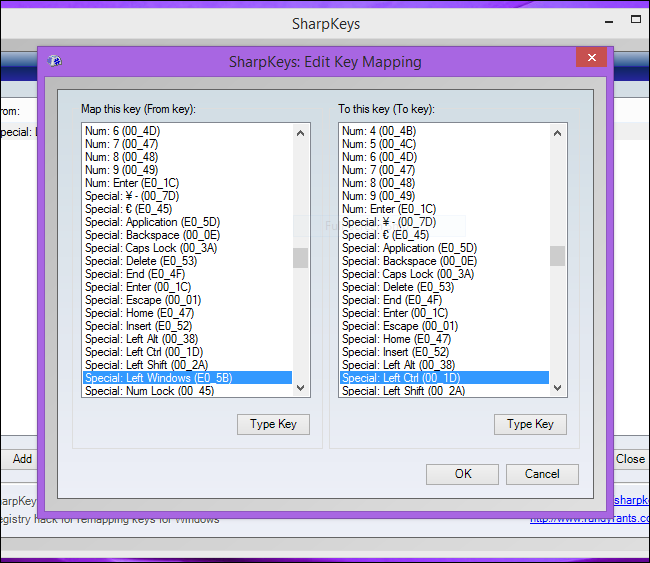Select To key Special: Caps Lock (00_3A)
This screenshot has height=563, width=650.
pyautogui.click(x=444, y=274)
